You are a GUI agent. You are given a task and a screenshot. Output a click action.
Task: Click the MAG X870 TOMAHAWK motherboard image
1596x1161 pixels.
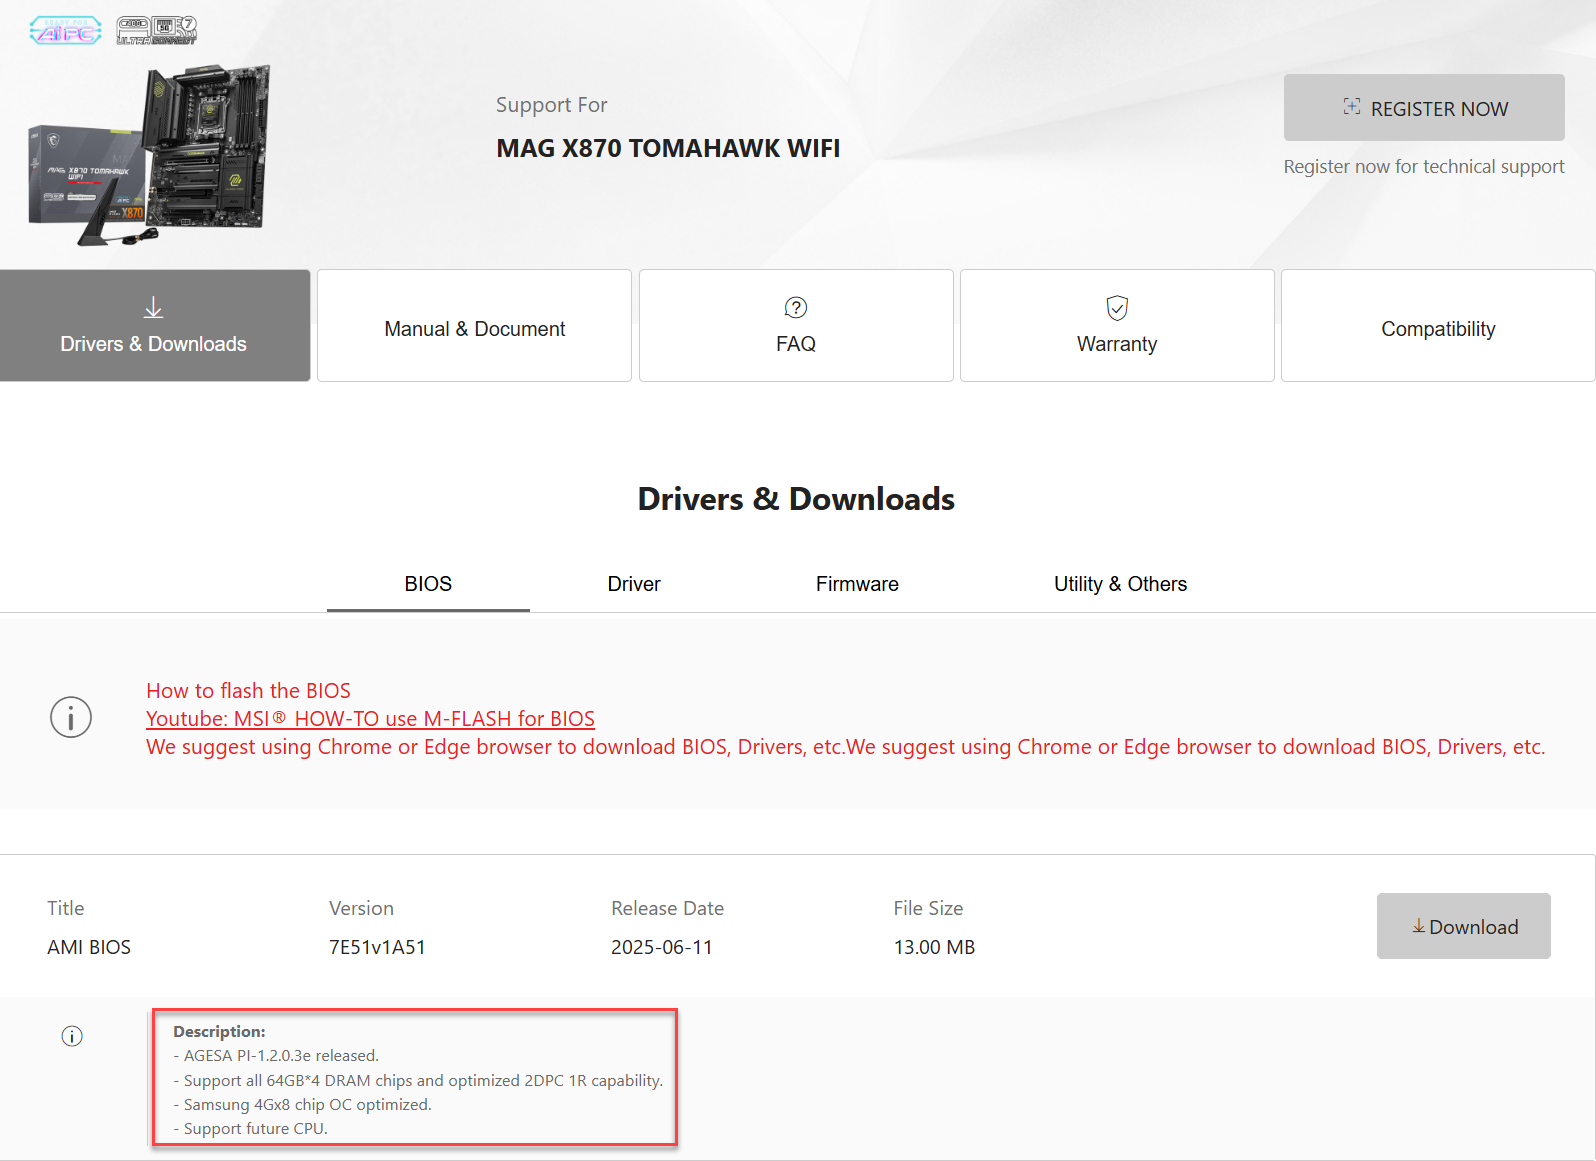pyautogui.click(x=150, y=155)
